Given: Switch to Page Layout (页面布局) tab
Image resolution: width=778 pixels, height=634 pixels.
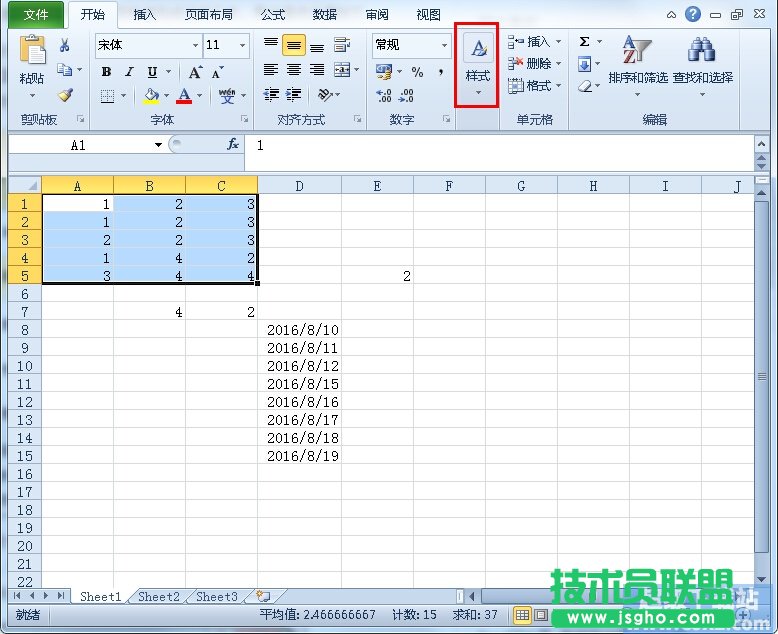Looking at the screenshot, I should pyautogui.click(x=209, y=15).
